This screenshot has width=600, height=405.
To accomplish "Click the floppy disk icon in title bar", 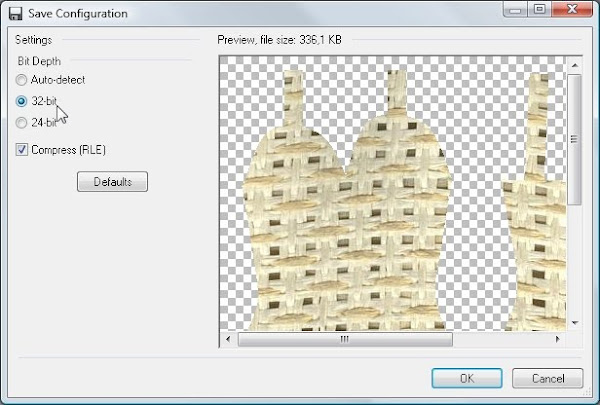I will coord(16,14).
